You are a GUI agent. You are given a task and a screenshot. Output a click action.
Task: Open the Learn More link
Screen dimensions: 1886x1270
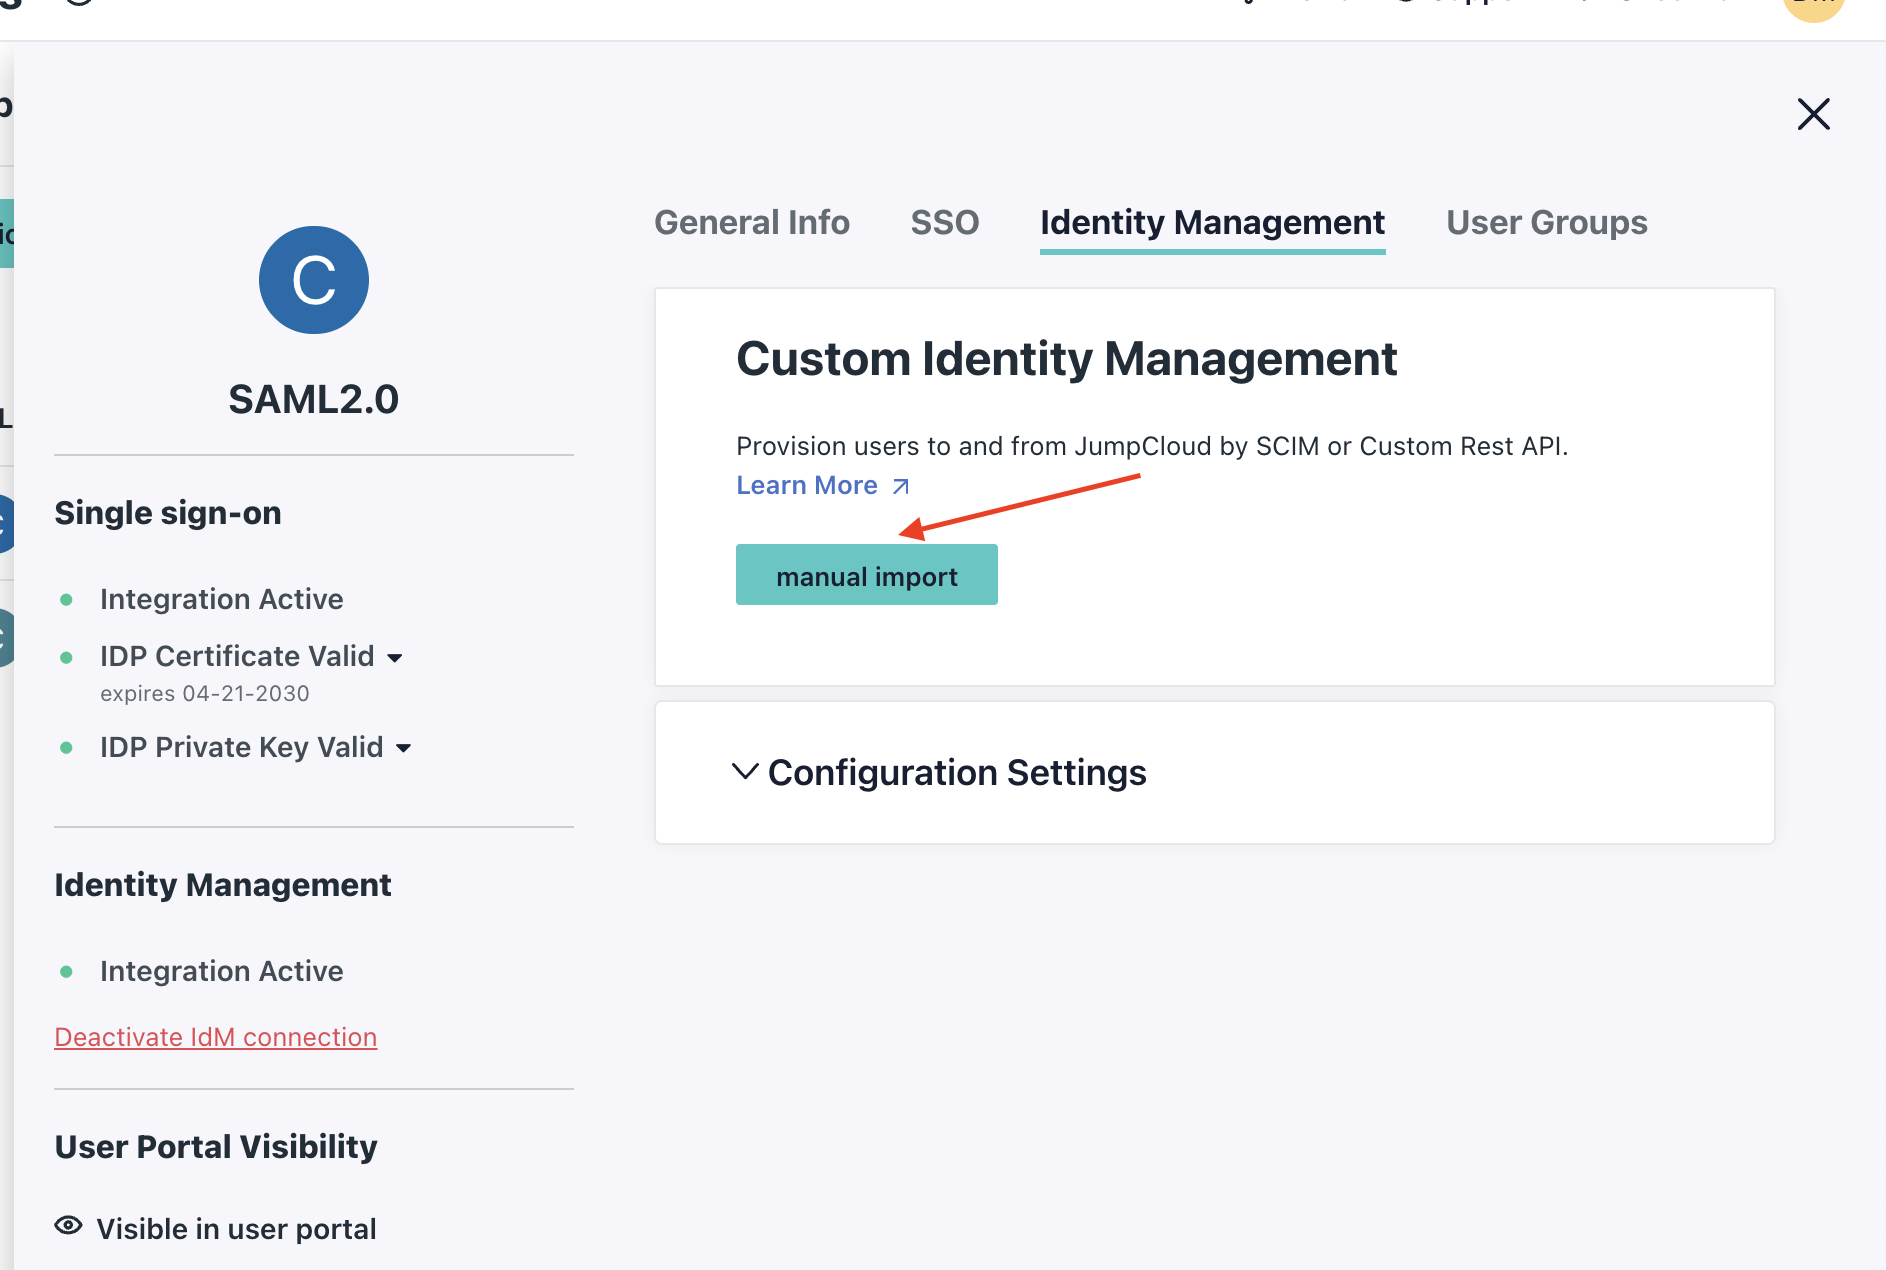[x=807, y=485]
